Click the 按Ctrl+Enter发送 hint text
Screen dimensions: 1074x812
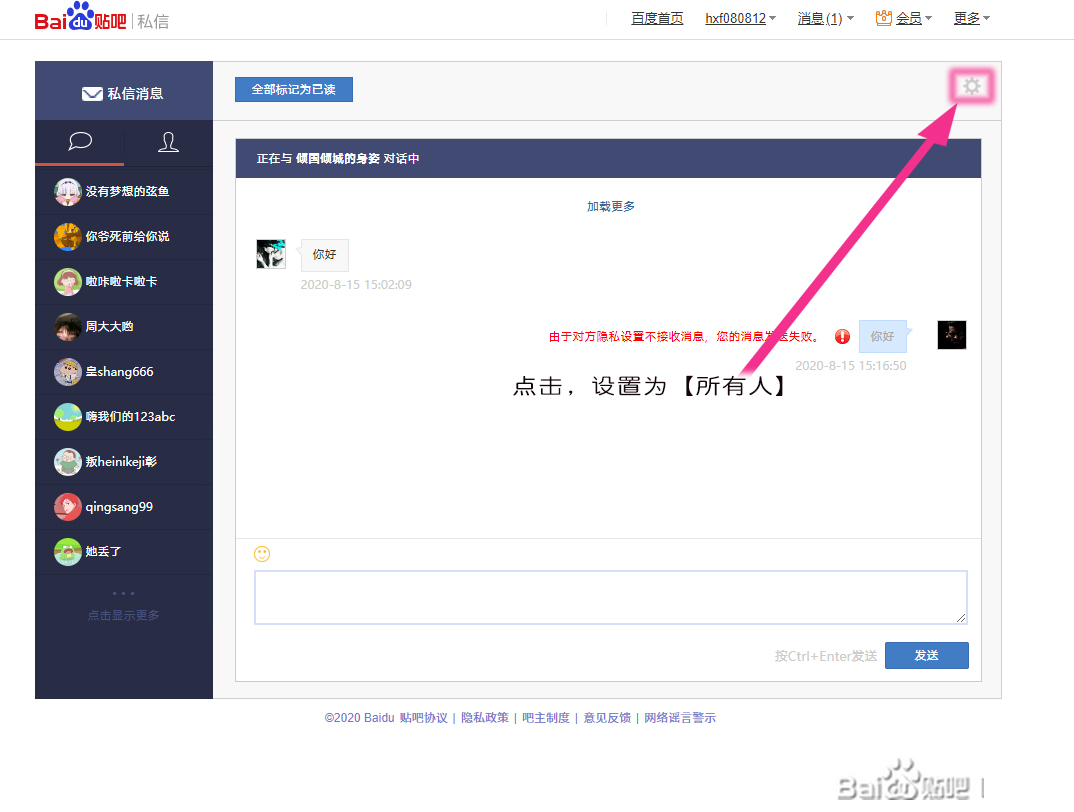826,656
